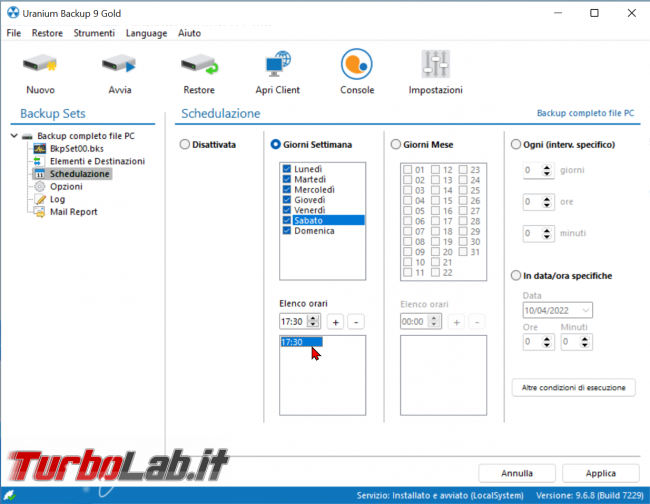Screen dimensions: 650x504
Task: Uncheck the Giovedì checkbox
Action: 286,200
